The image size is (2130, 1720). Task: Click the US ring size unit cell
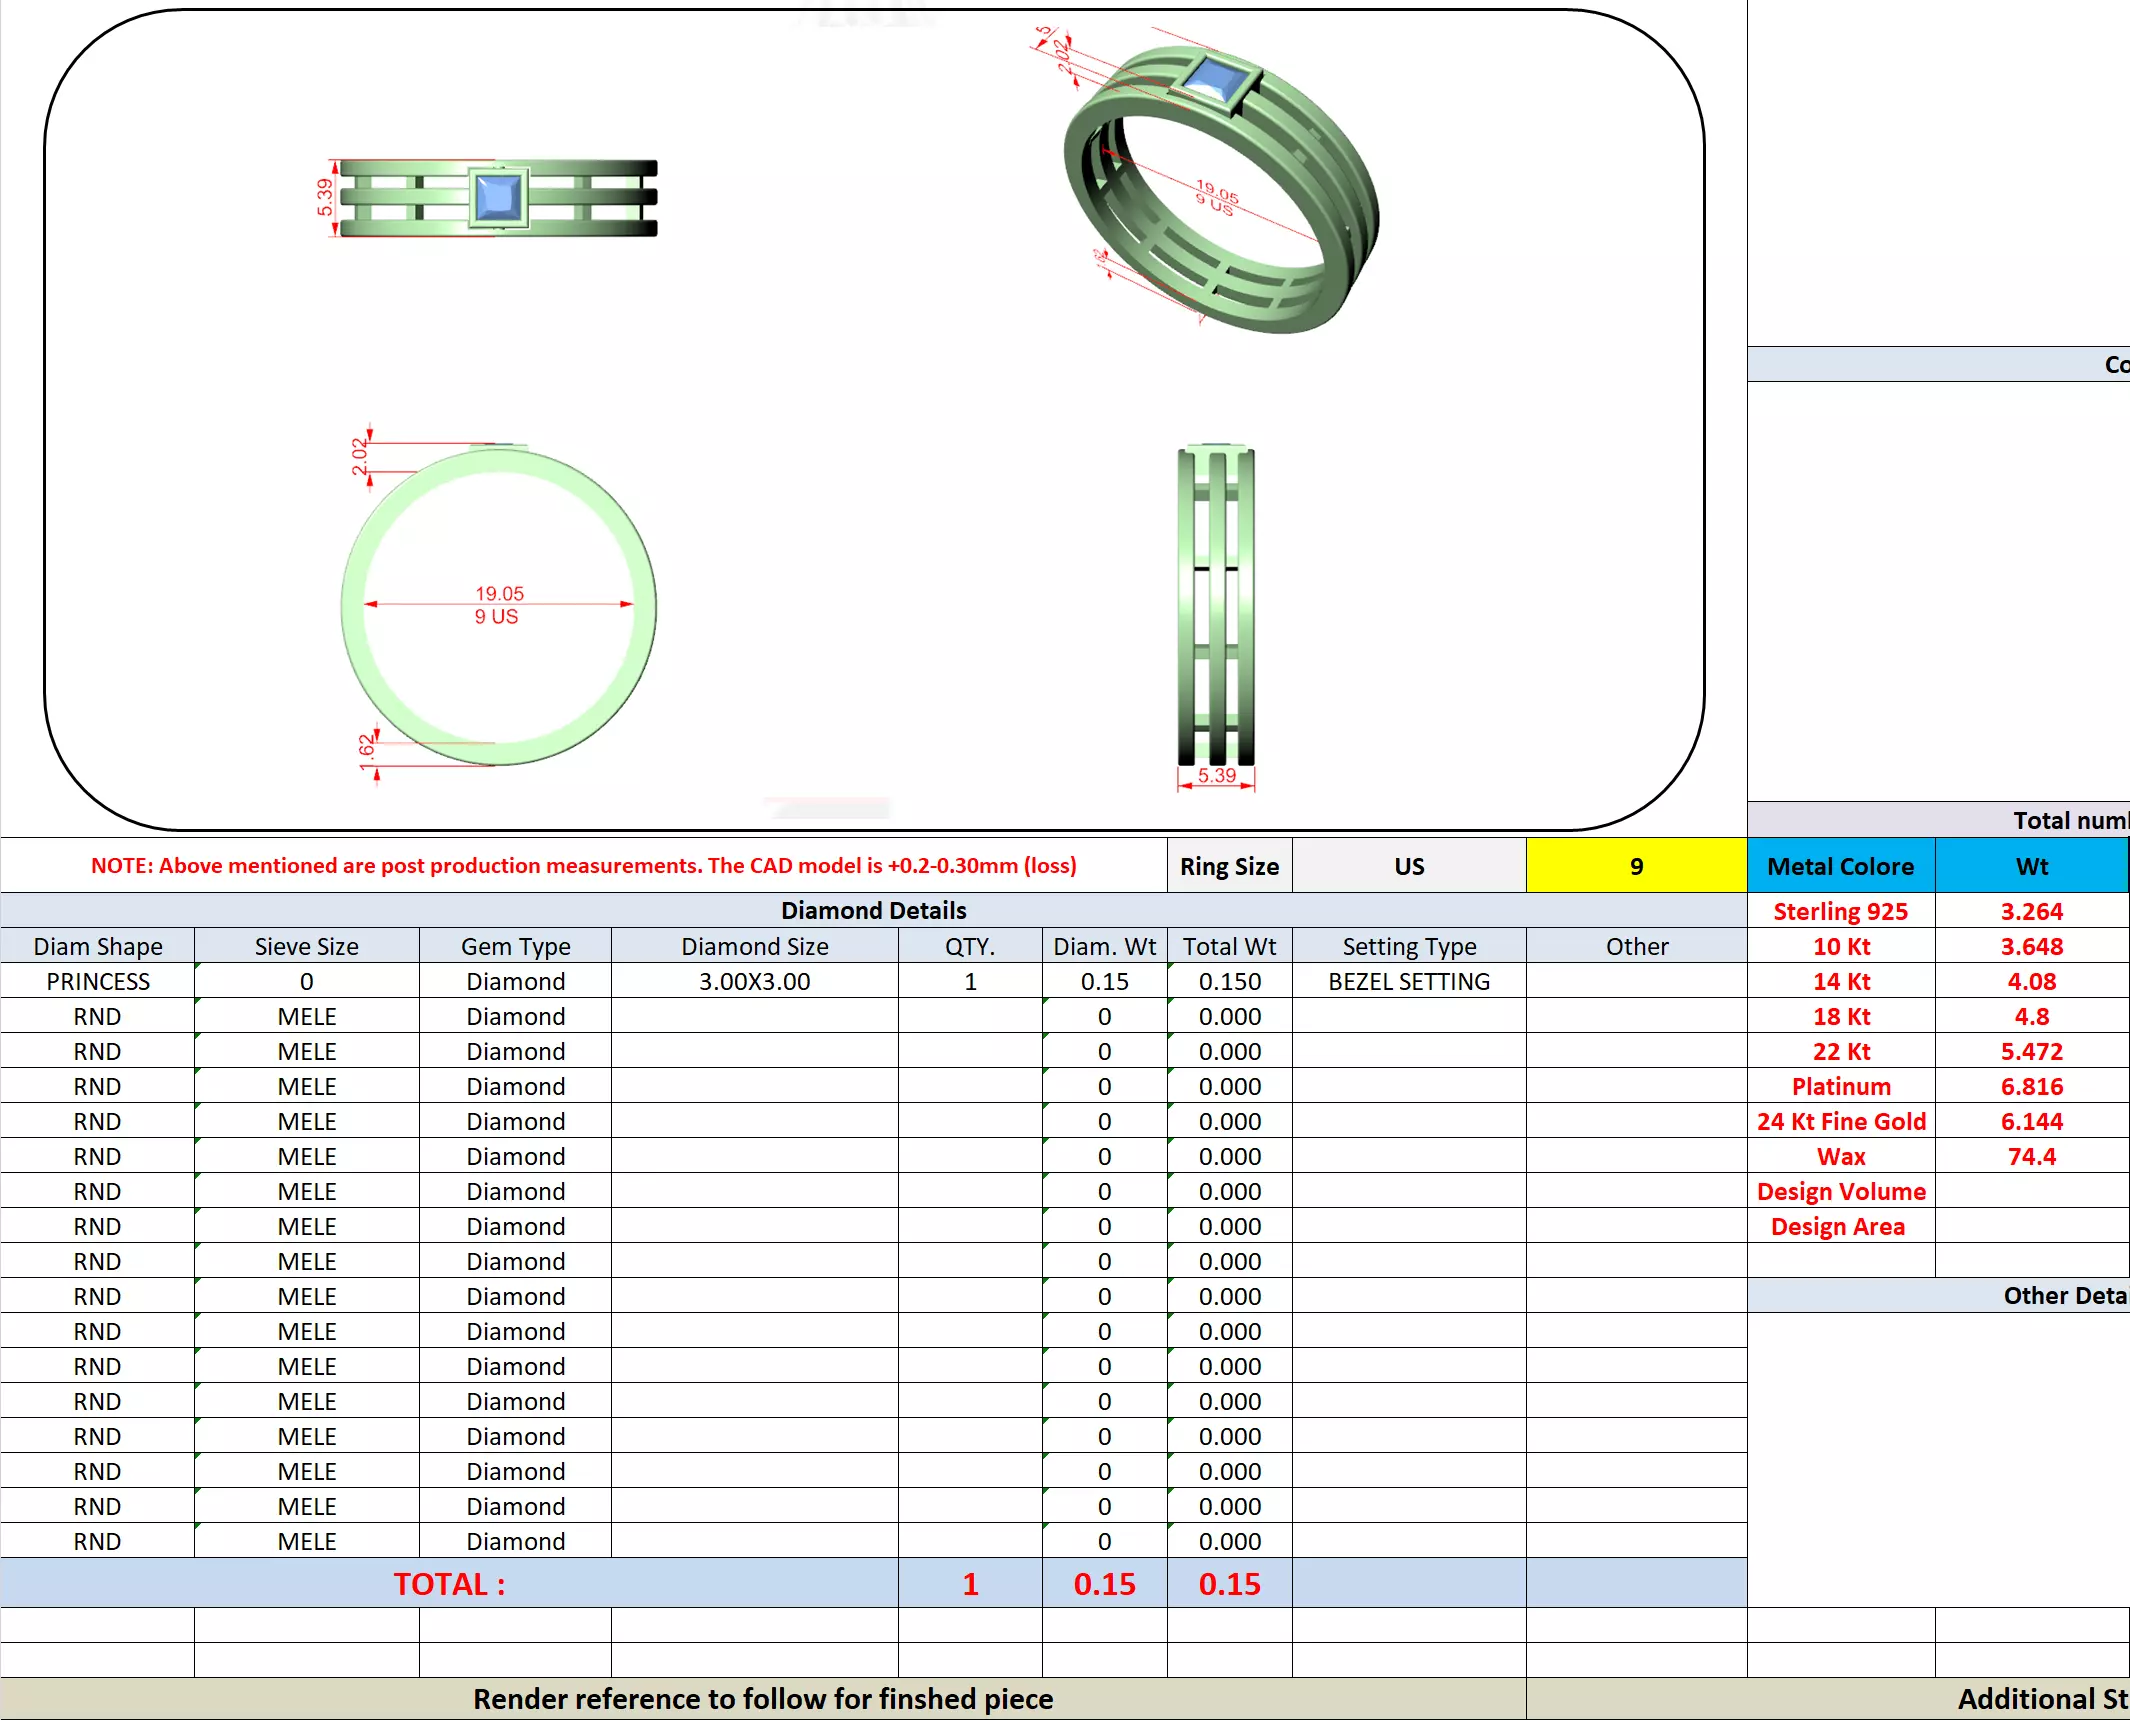(1408, 866)
